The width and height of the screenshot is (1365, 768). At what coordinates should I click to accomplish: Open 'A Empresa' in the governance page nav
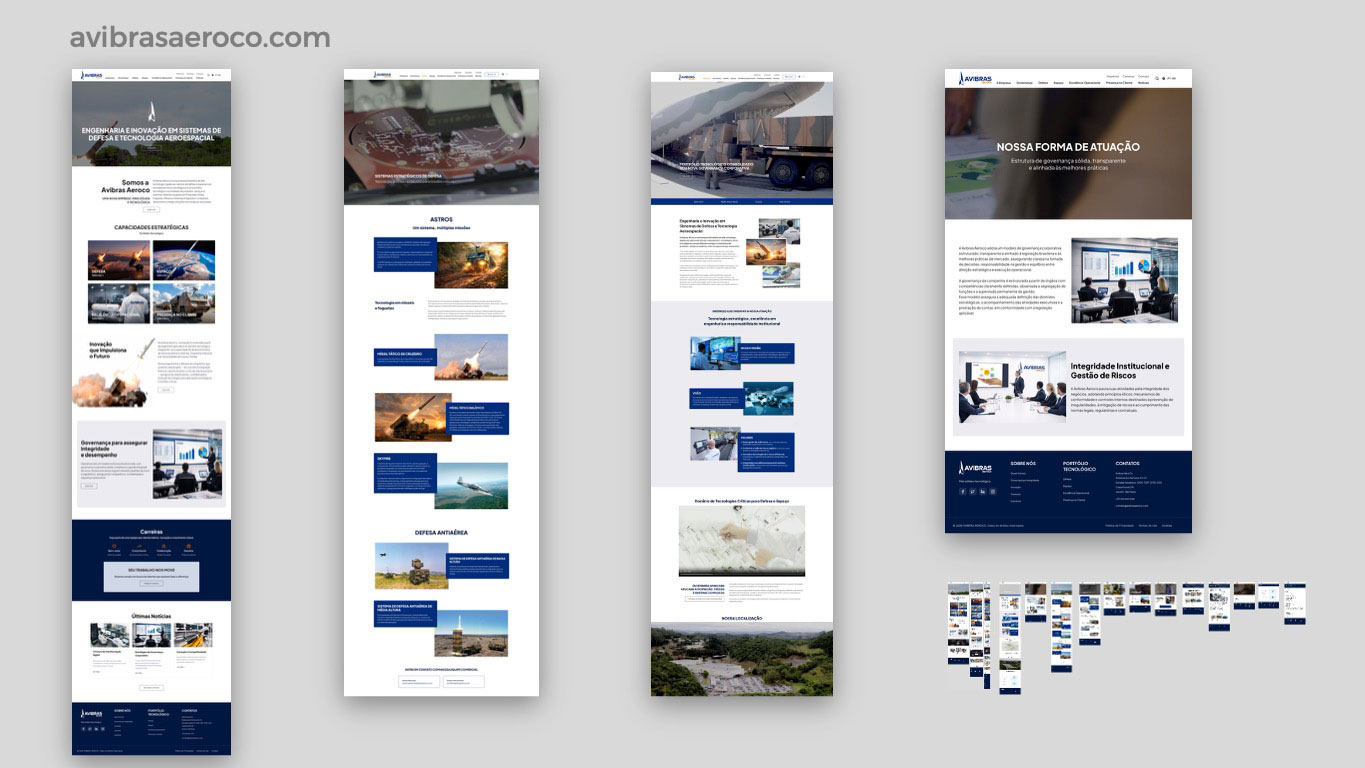pos(1004,83)
